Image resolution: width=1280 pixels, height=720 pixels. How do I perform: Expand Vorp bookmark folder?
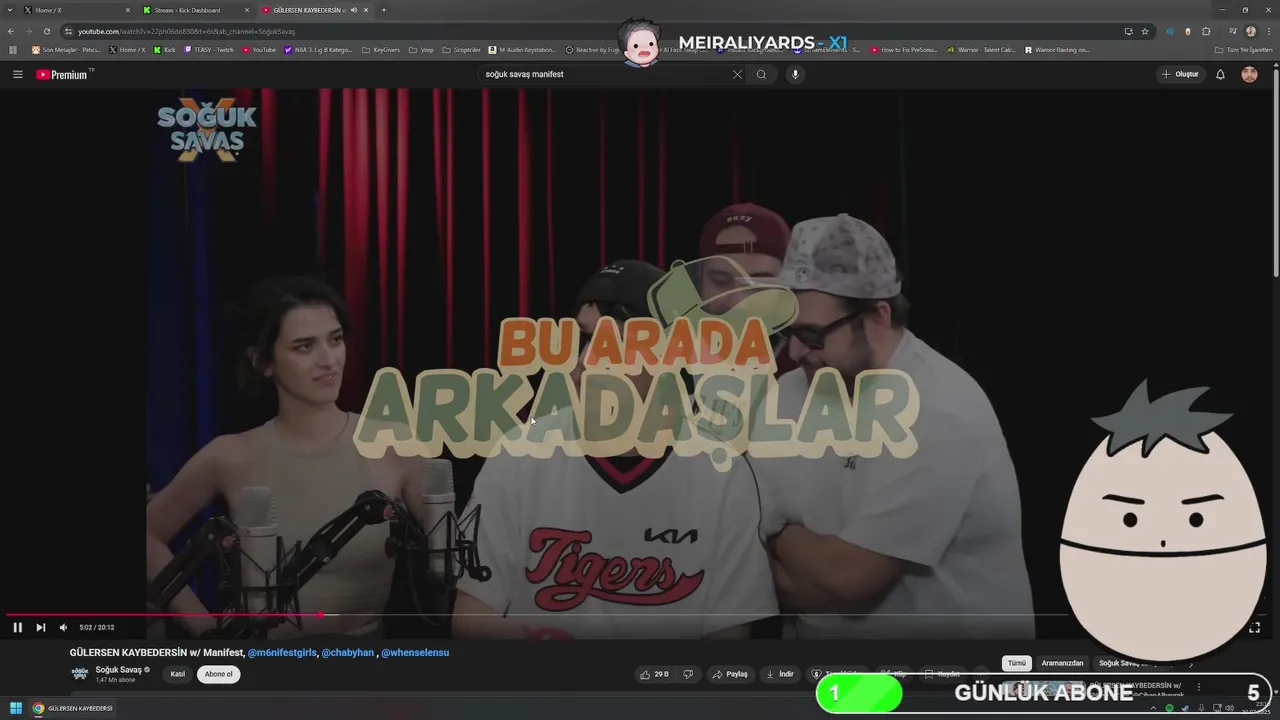point(421,49)
